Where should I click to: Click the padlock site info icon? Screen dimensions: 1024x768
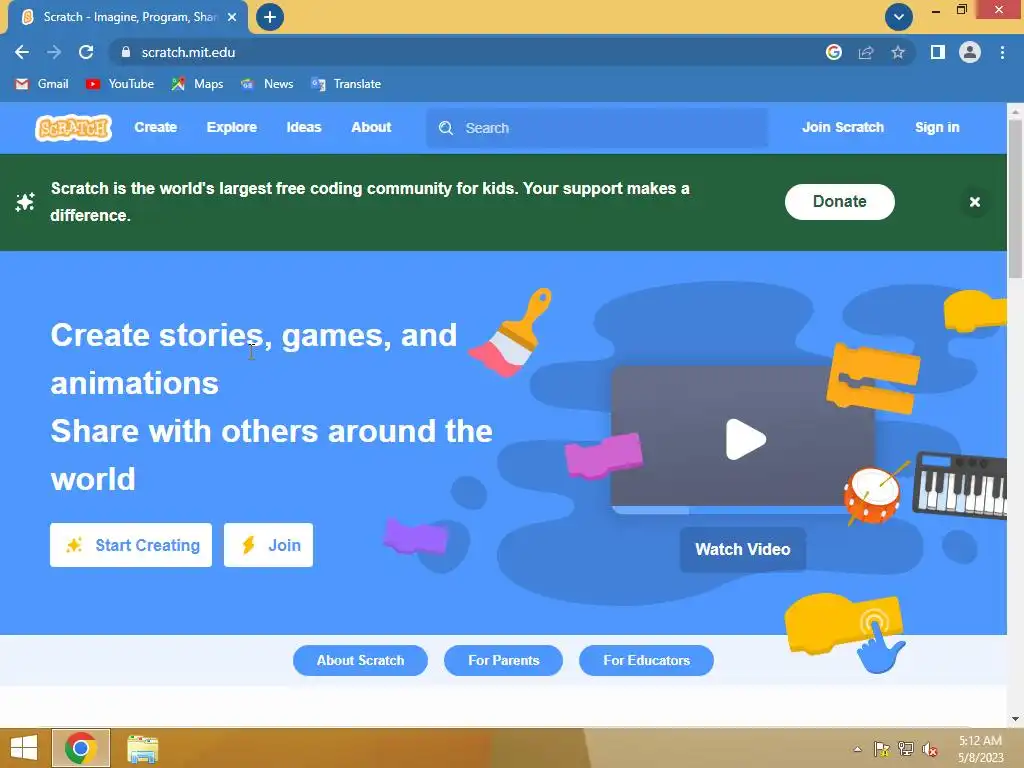(126, 52)
